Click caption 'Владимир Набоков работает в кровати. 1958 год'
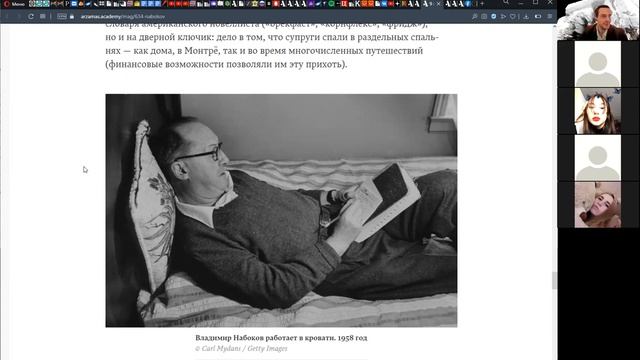The height and width of the screenshot is (360, 640). pyautogui.click(x=281, y=338)
